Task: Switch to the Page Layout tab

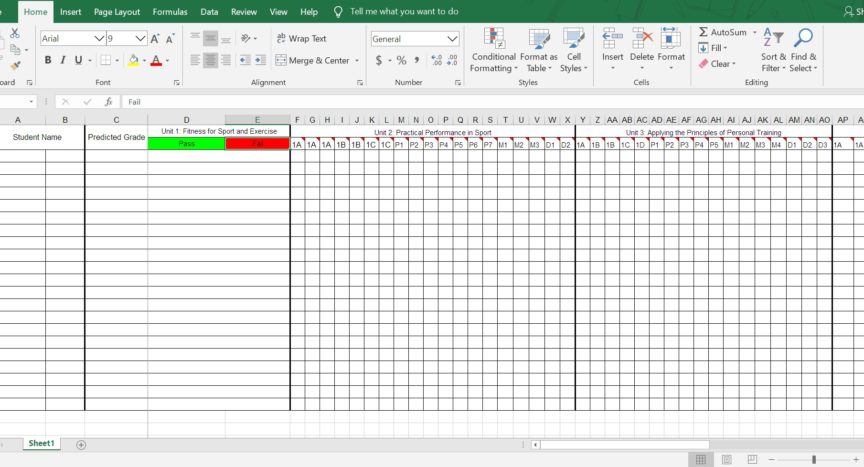Action: (x=117, y=12)
